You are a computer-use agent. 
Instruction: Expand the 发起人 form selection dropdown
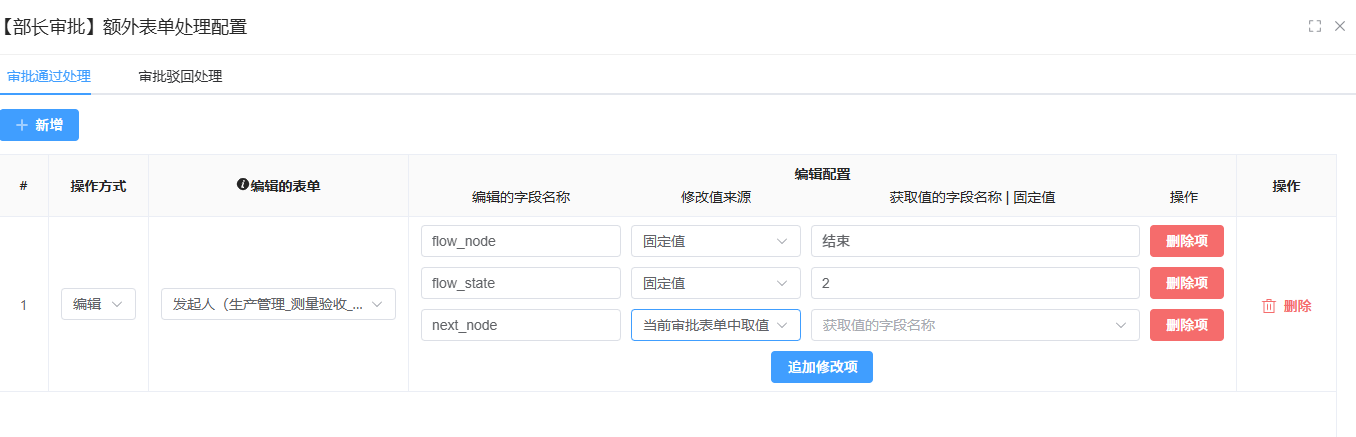tap(278, 305)
